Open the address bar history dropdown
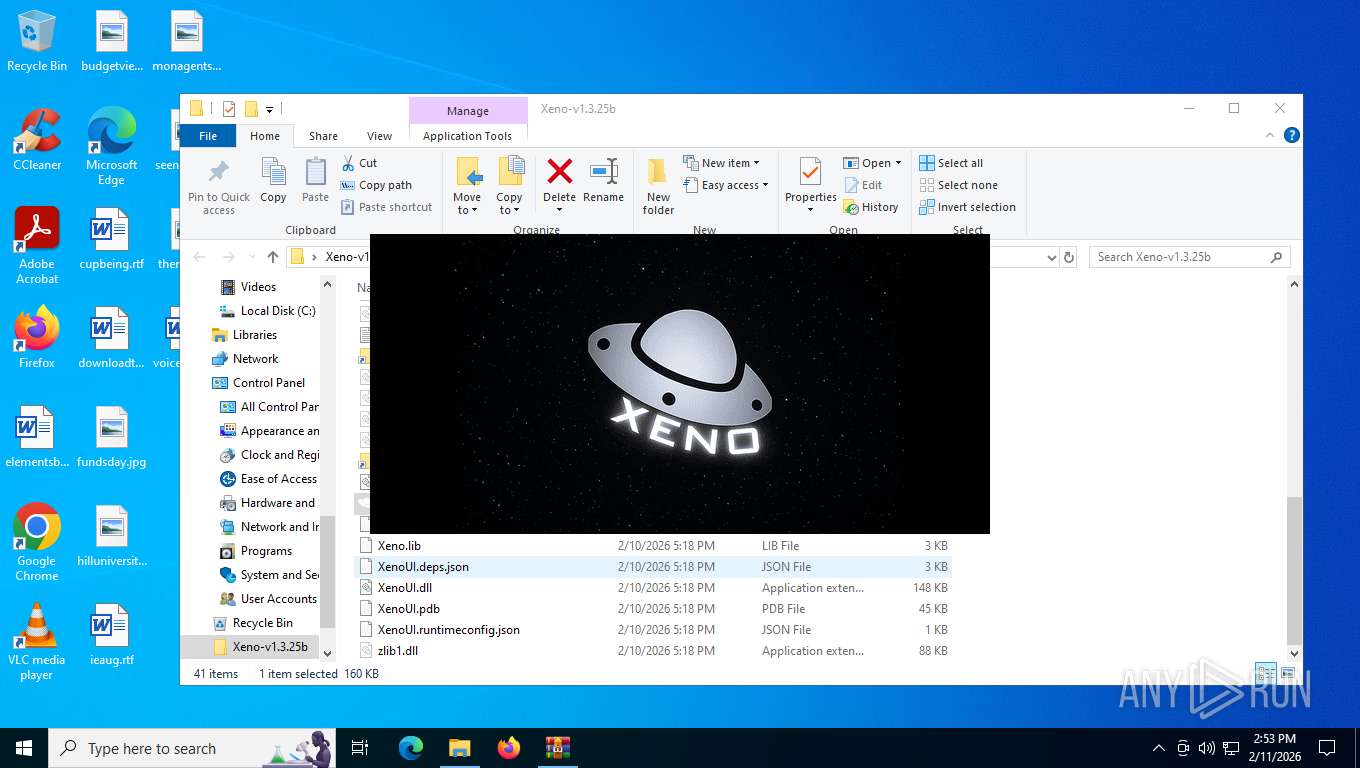Image resolution: width=1360 pixels, height=768 pixels. (1051, 257)
